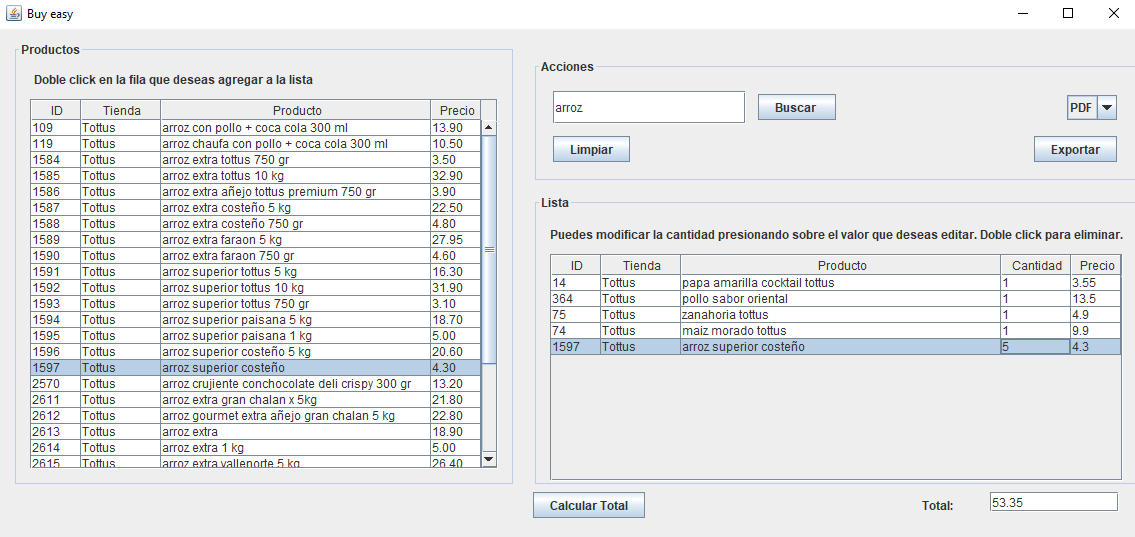Select row arroz extra costeño 5 kg

pos(256,207)
